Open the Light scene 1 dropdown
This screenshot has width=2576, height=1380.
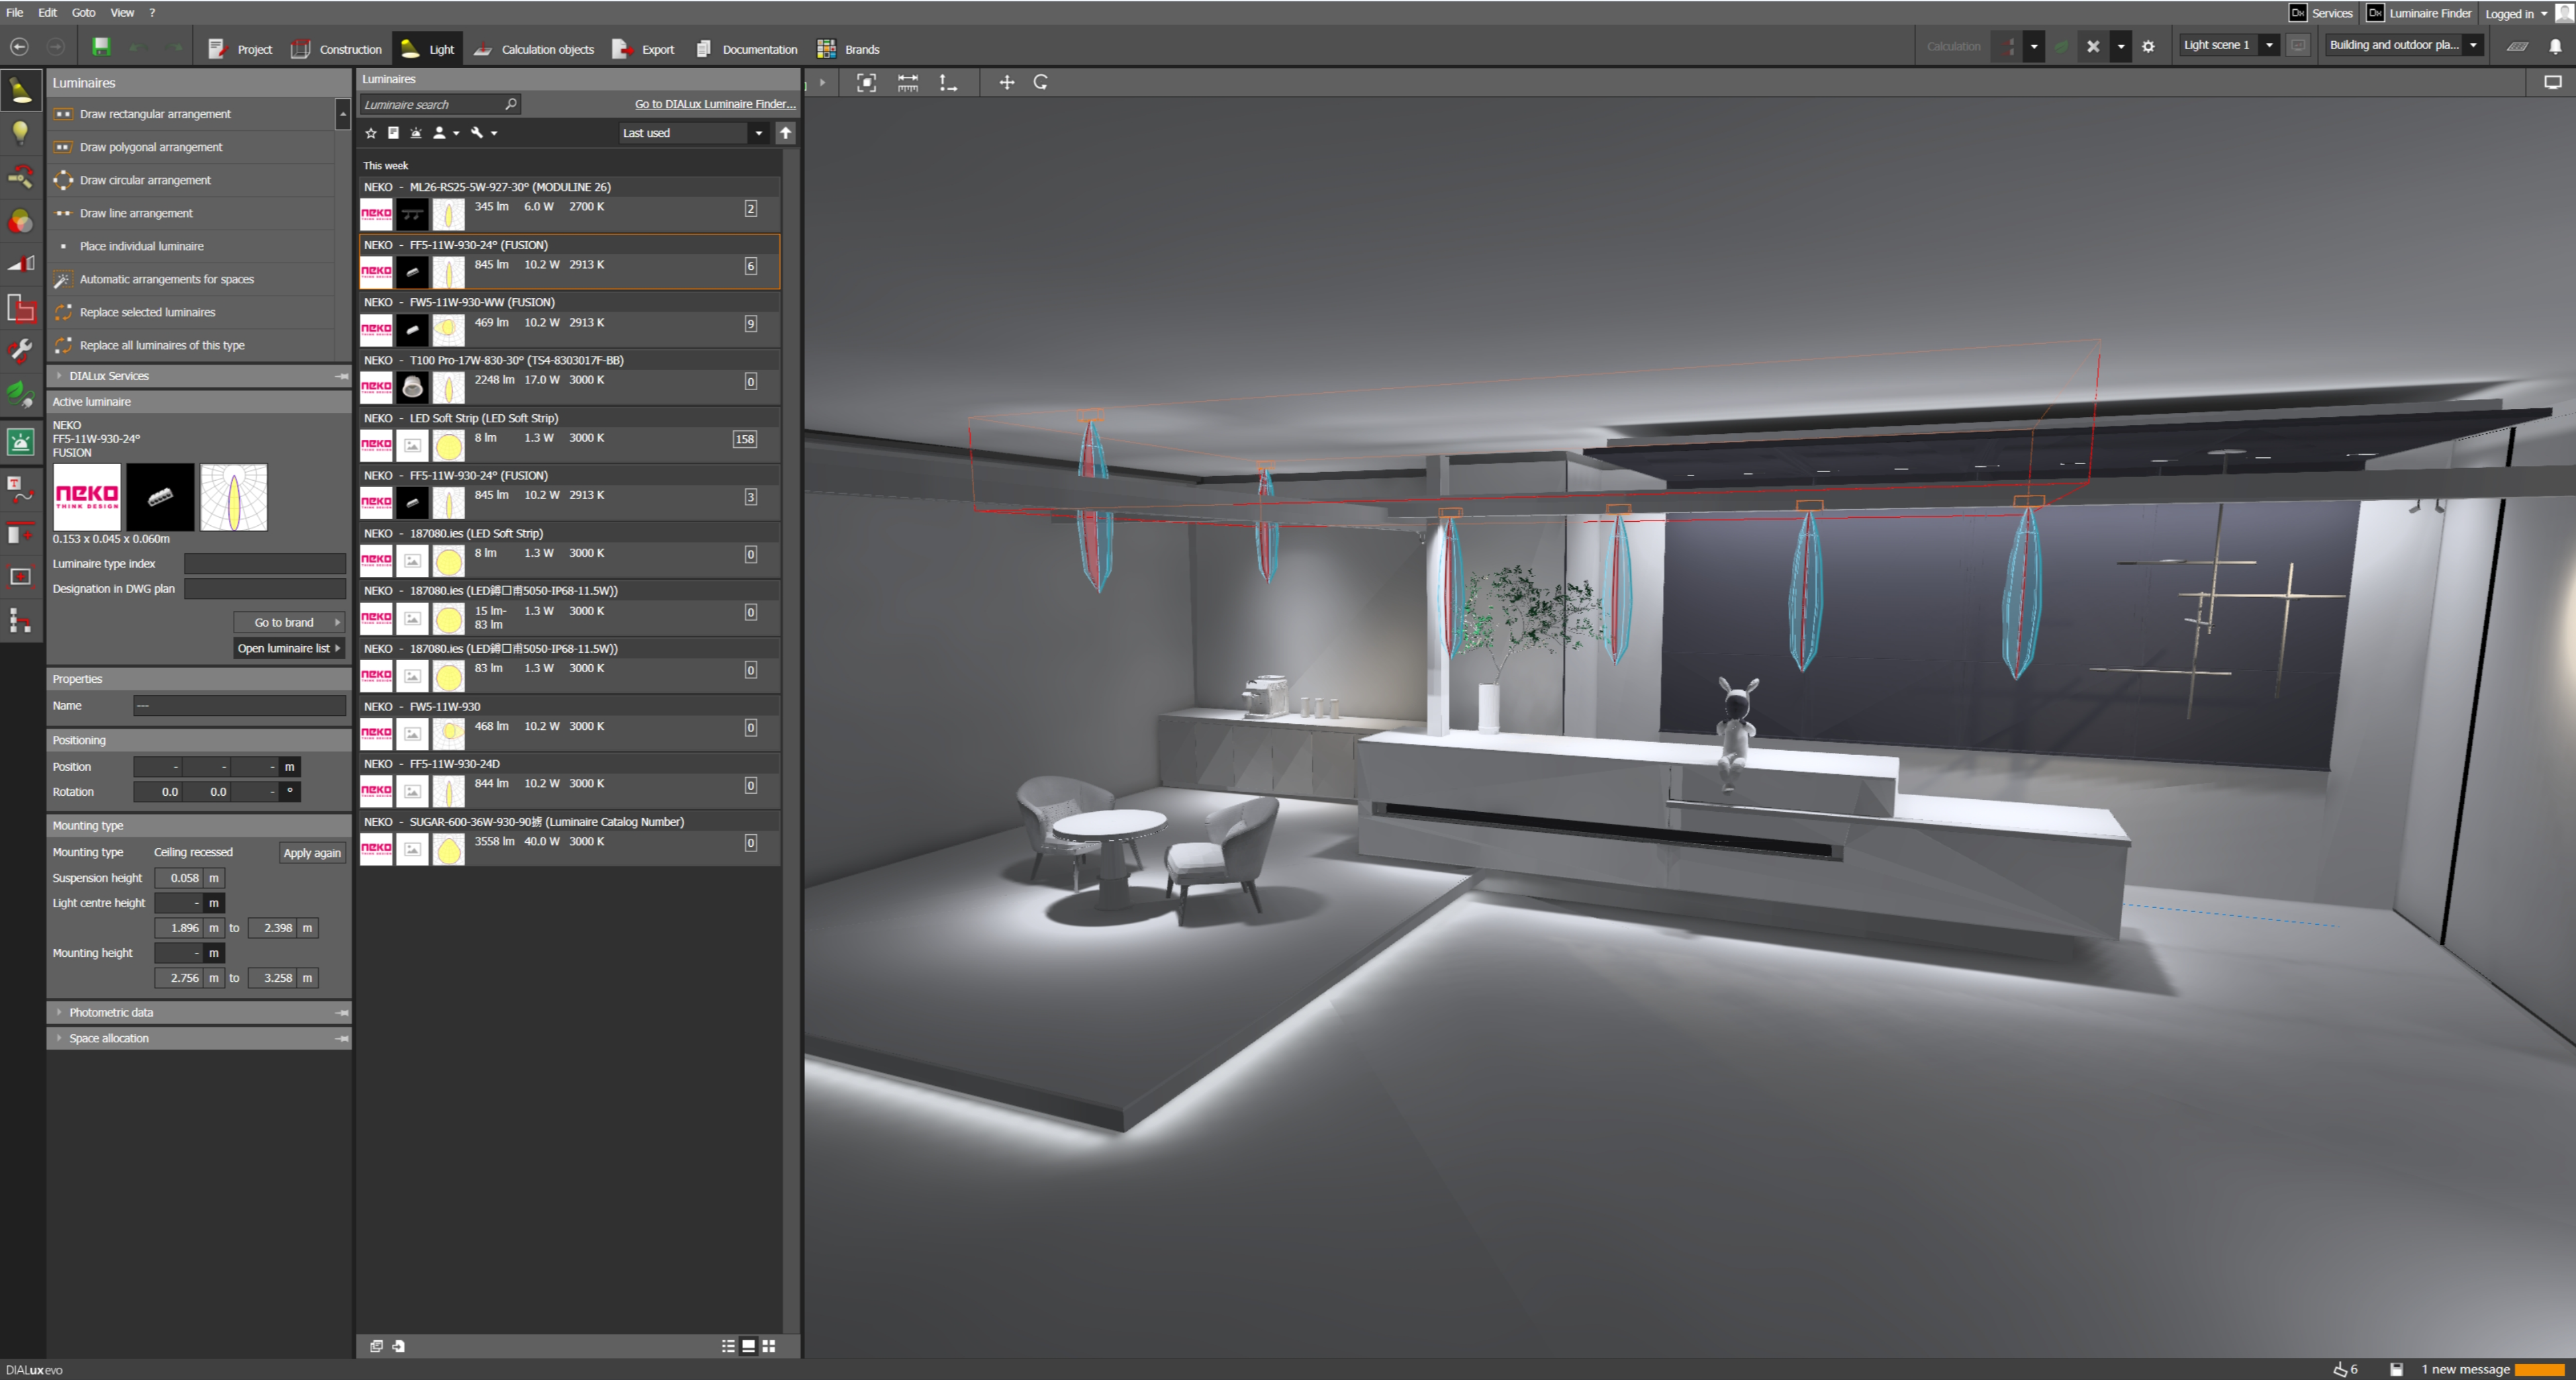(x=2269, y=45)
